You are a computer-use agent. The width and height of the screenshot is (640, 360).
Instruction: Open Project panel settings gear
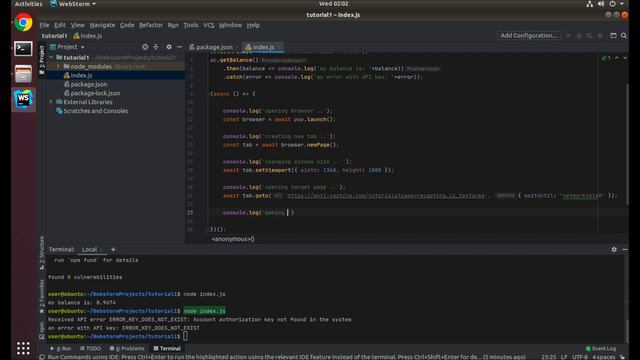tap(169, 47)
